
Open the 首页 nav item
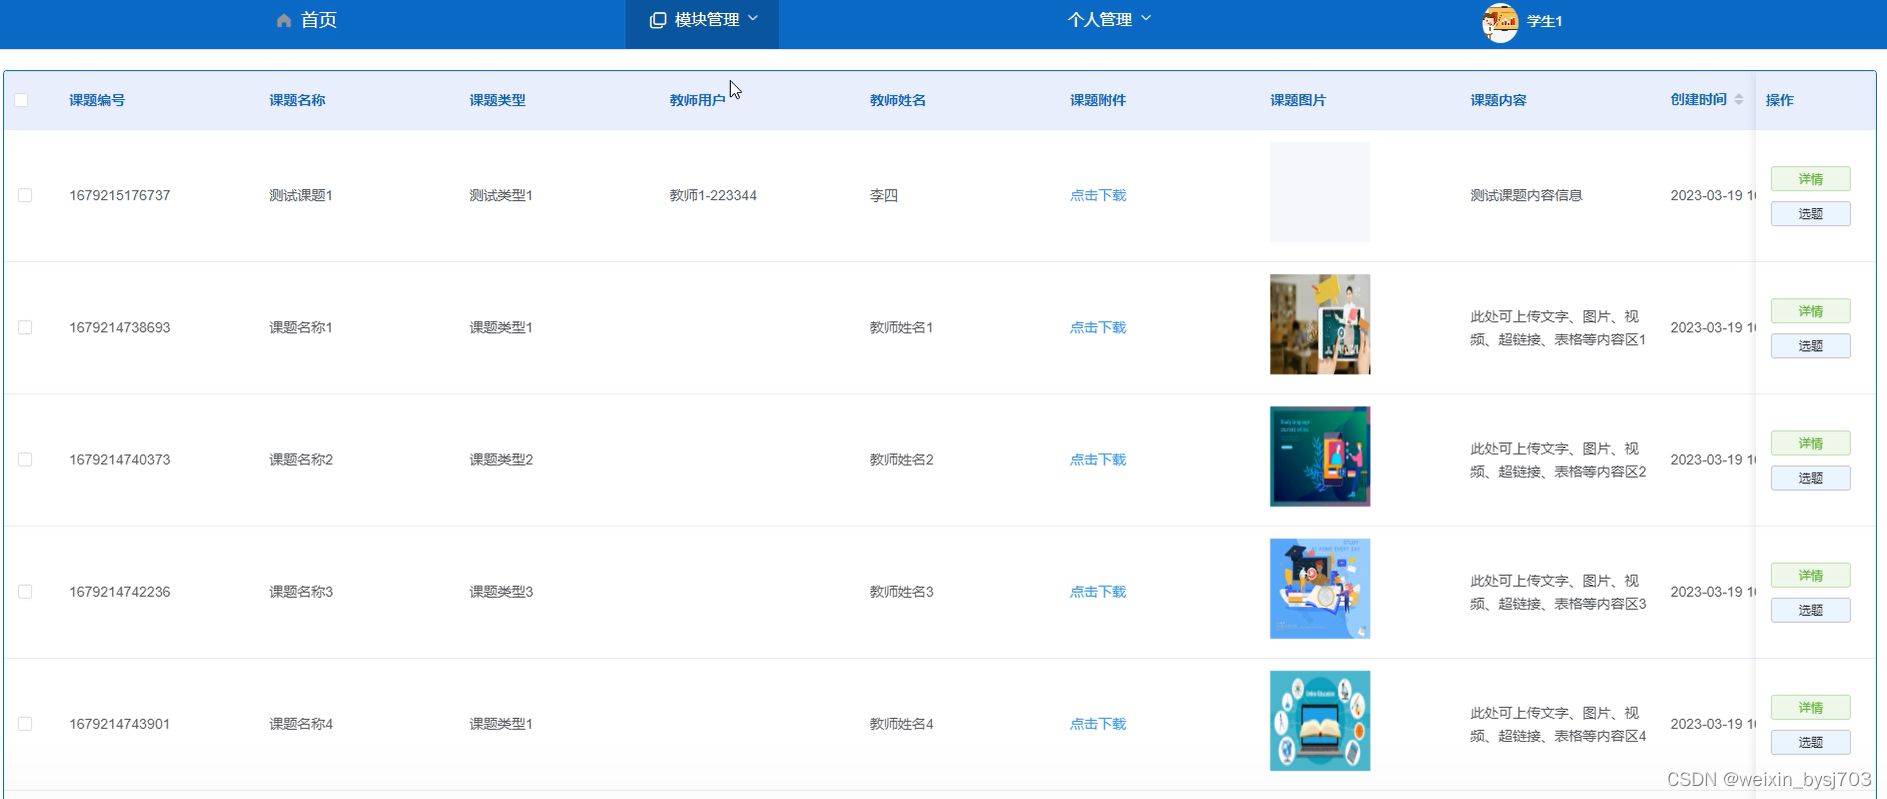click(307, 20)
